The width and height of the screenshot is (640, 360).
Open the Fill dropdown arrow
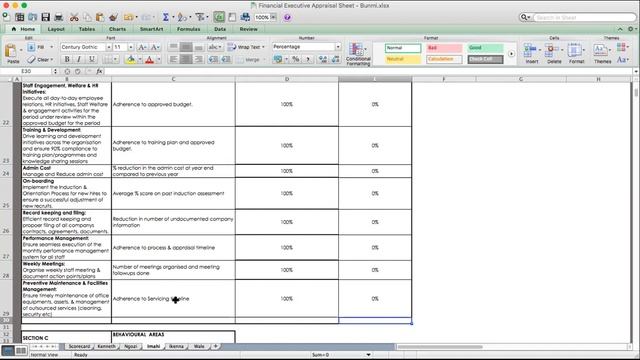tap(51, 47)
